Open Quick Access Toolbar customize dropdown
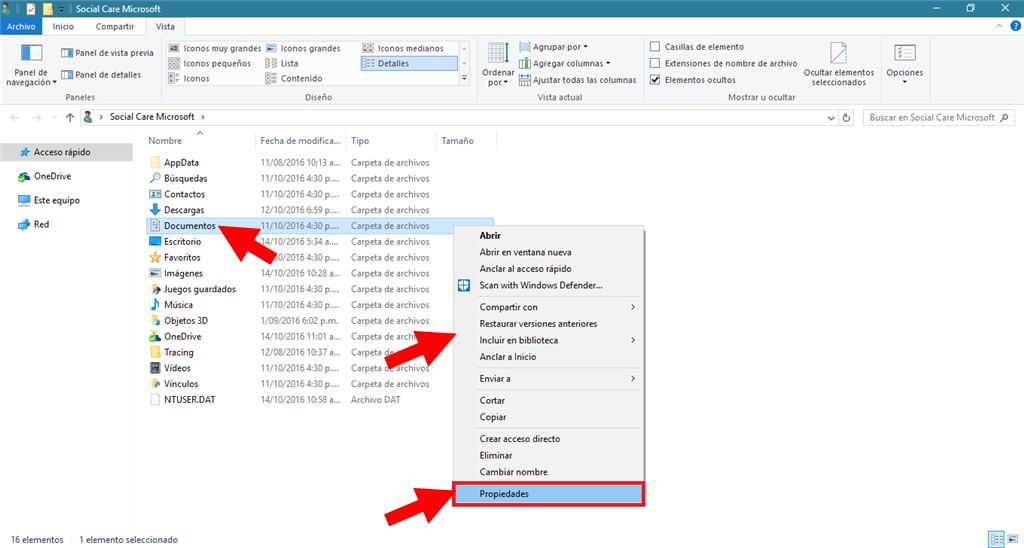 [61, 9]
